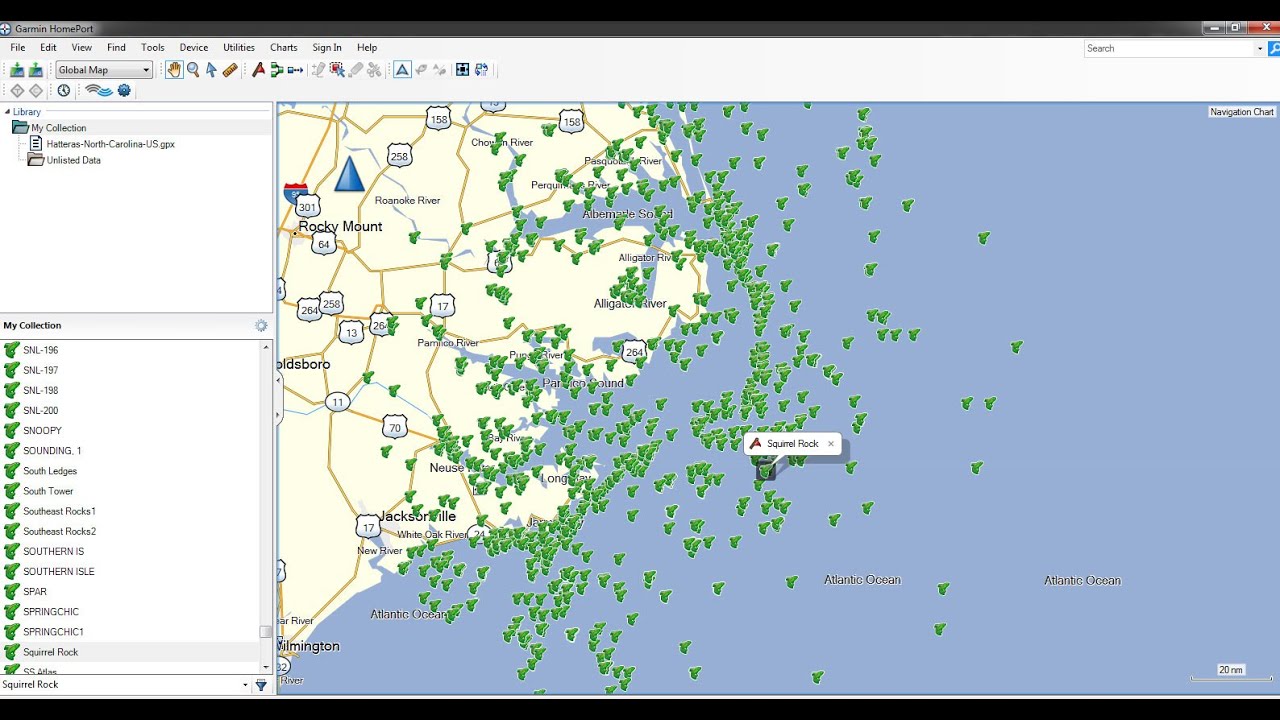
Task: Open the Global Map dropdown
Action: (x=104, y=70)
